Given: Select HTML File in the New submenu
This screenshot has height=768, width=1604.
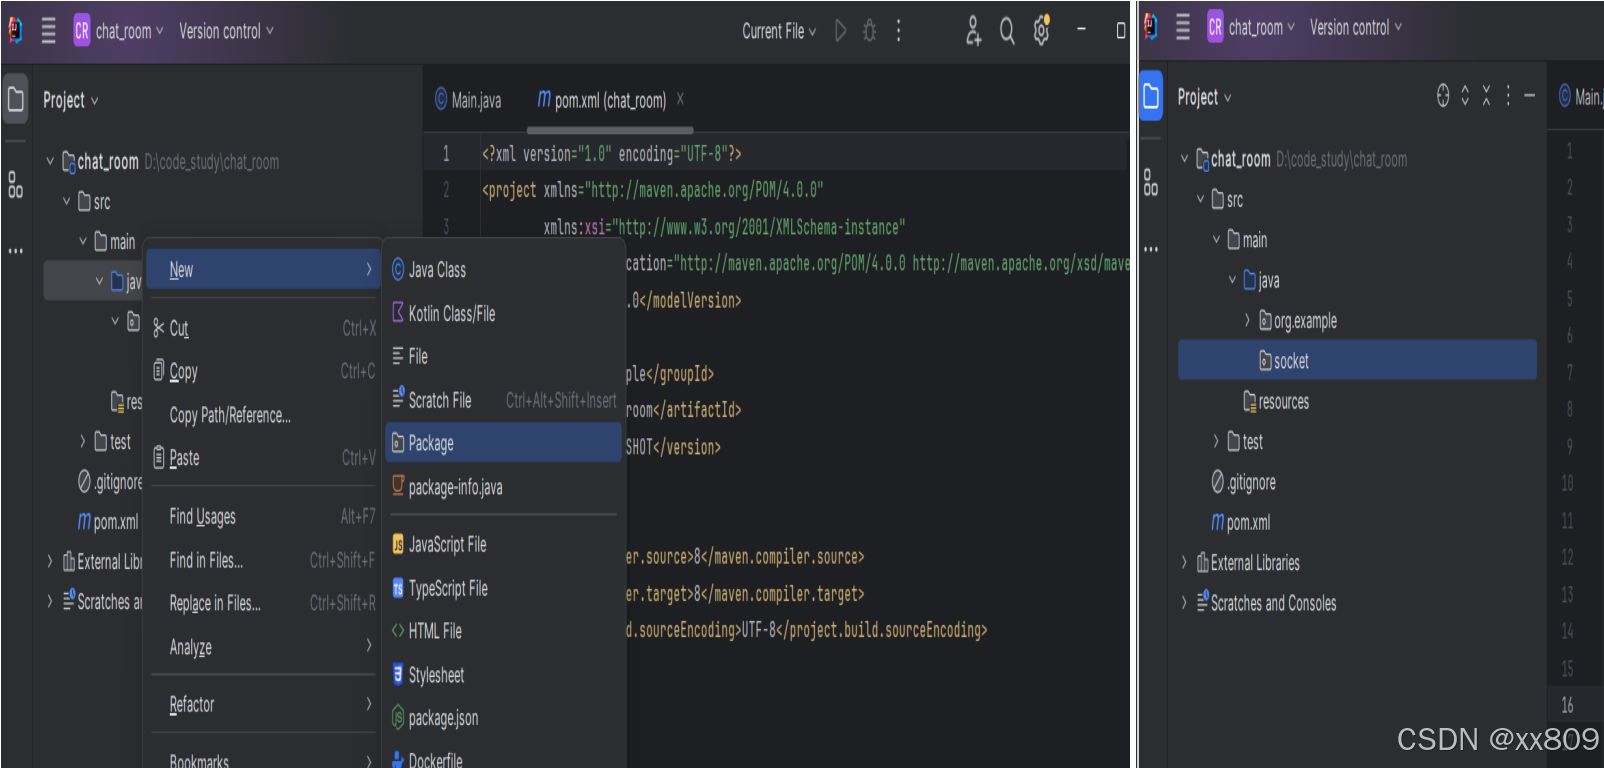Looking at the screenshot, I should (503, 631).
